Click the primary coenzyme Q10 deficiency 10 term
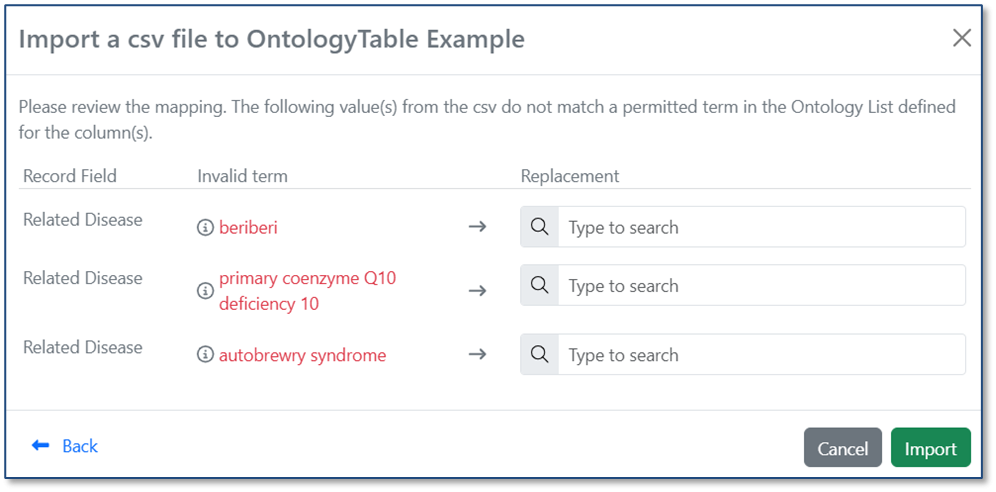Screen dimensions: 996x492 pyautogui.click(x=307, y=291)
